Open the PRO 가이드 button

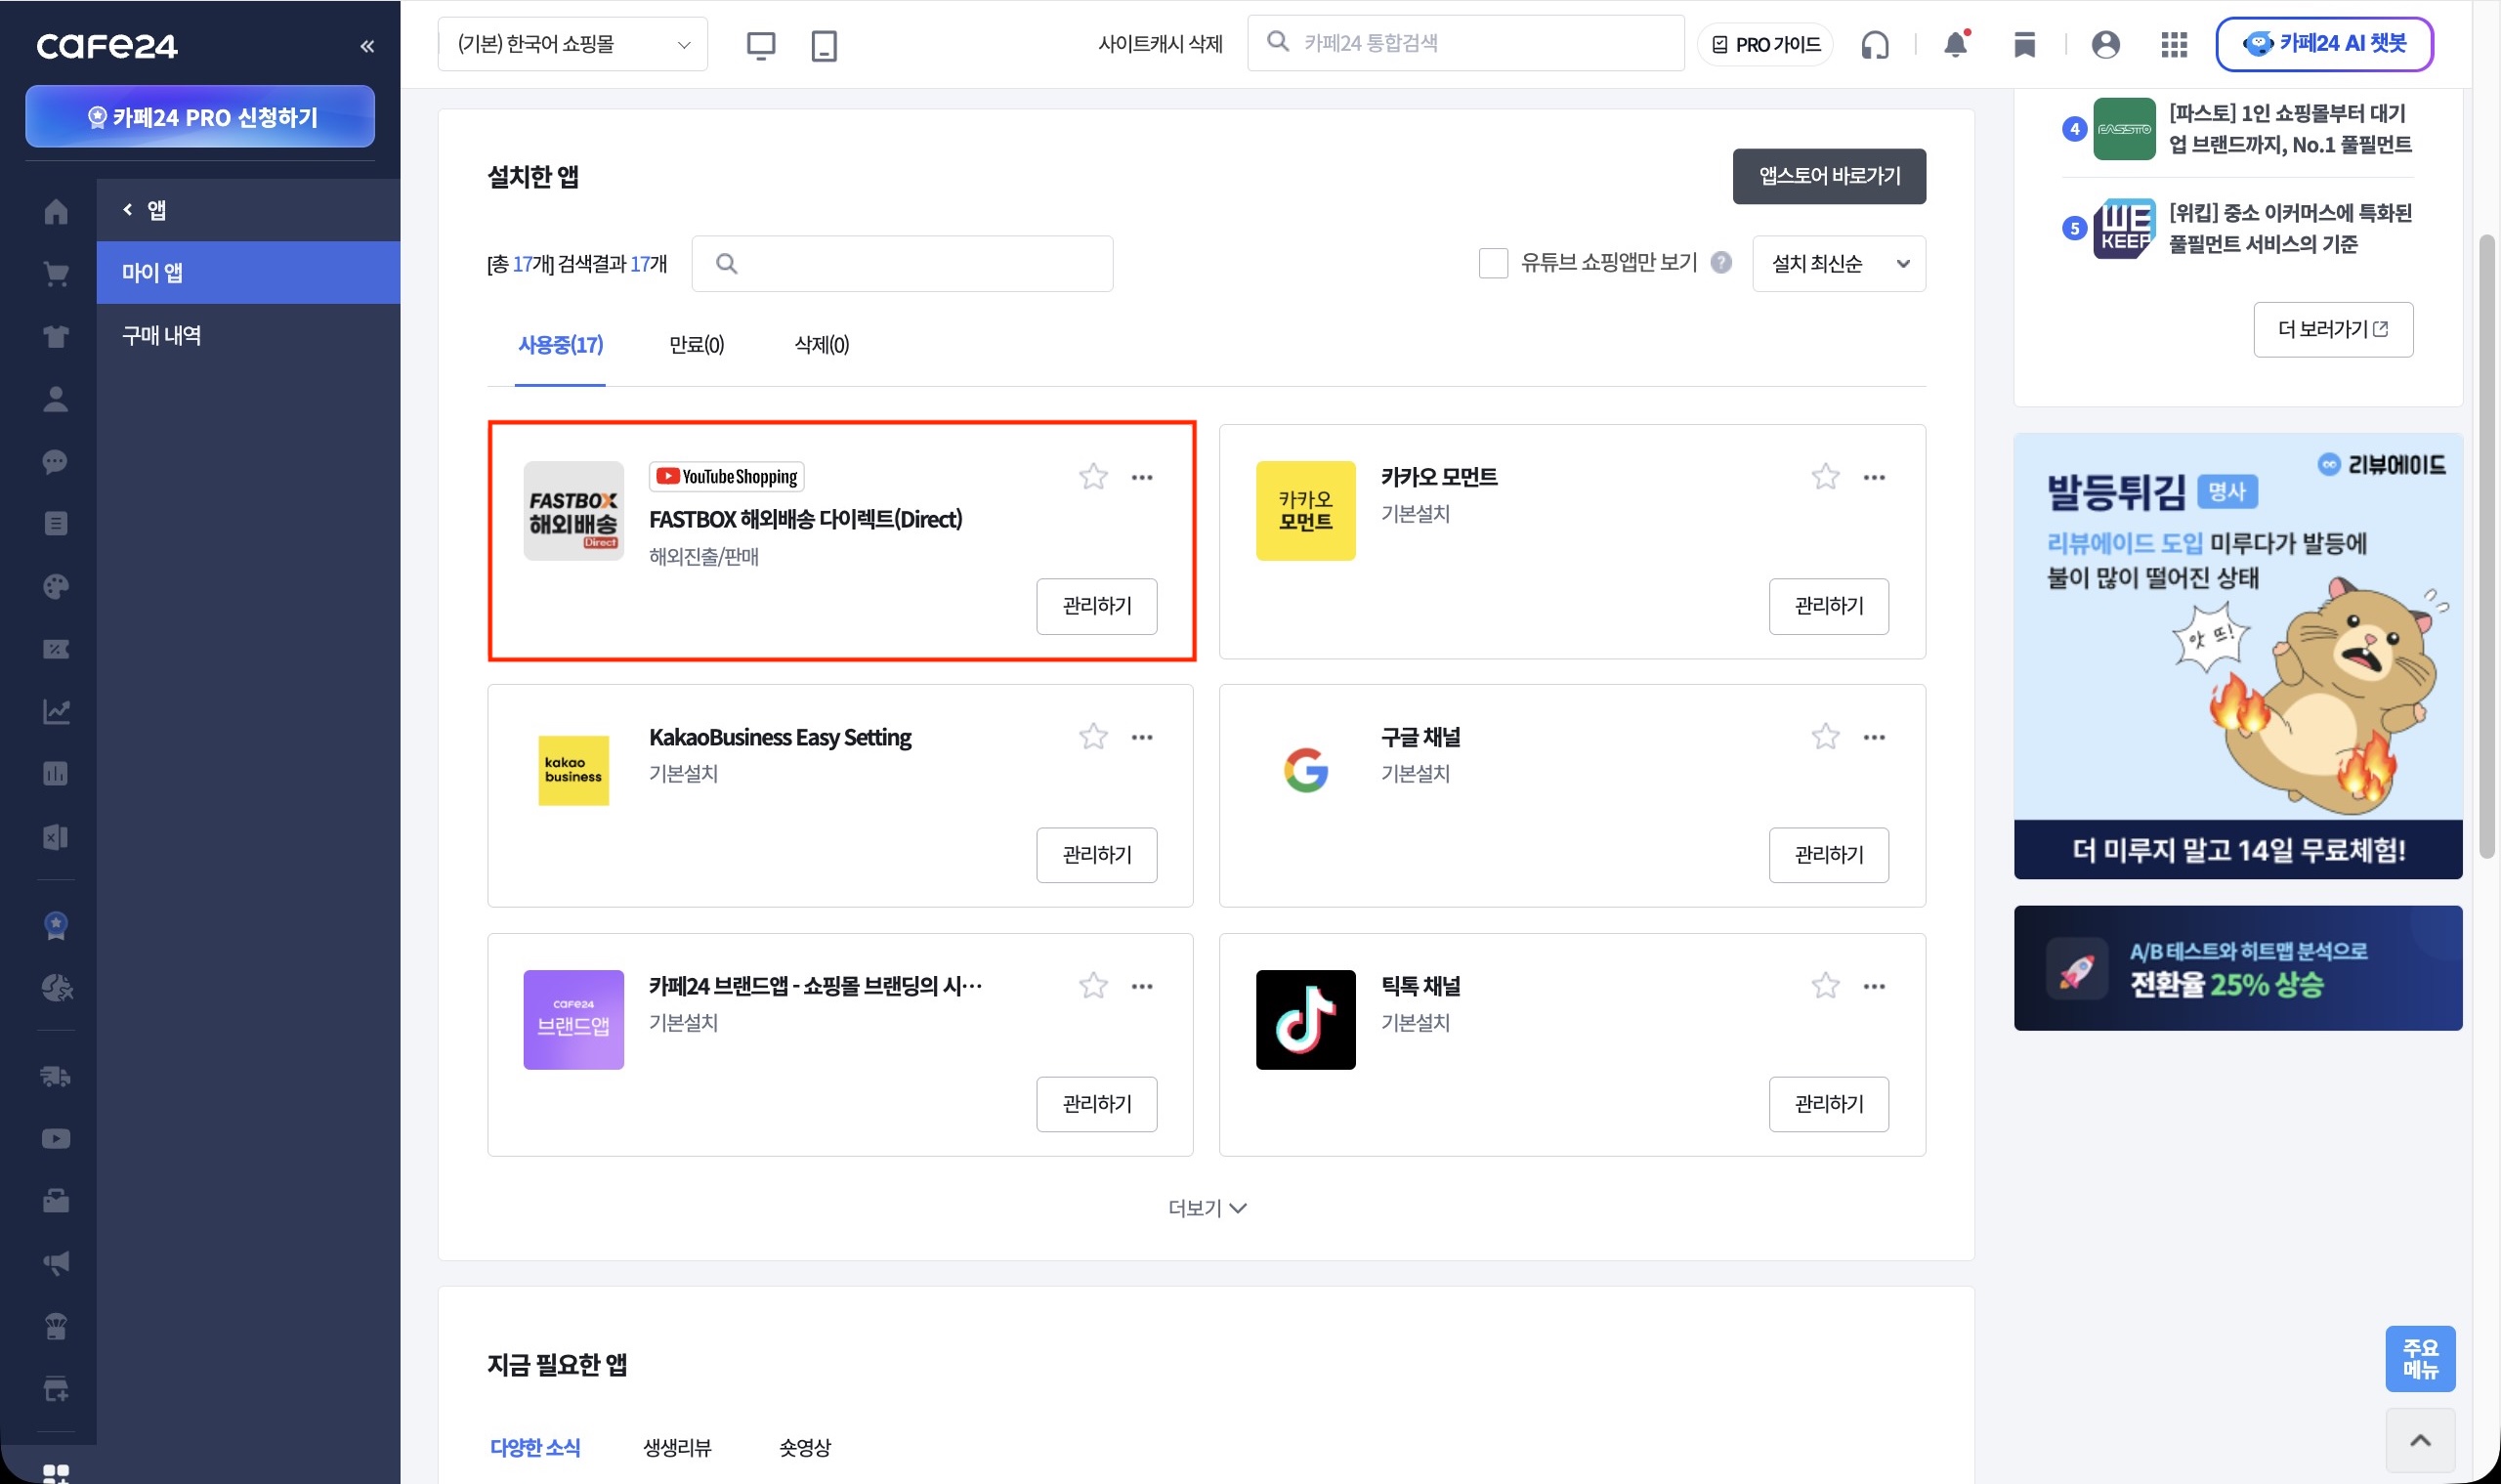[x=1765, y=45]
